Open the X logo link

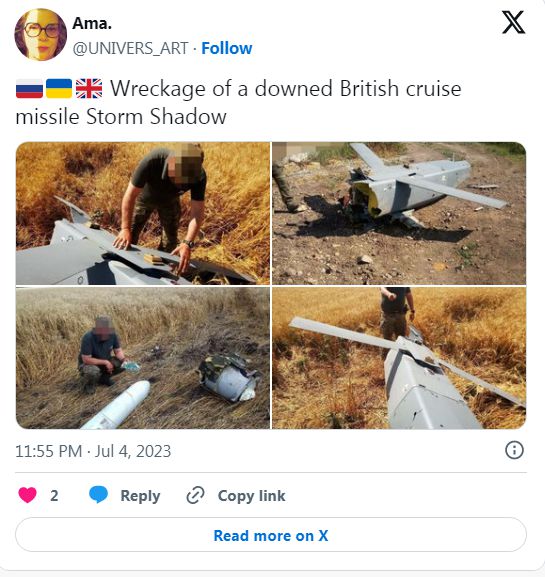513,22
